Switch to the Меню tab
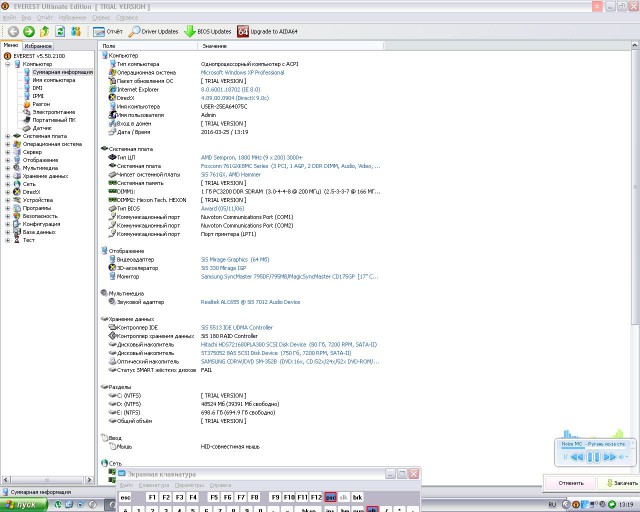 pos(11,45)
